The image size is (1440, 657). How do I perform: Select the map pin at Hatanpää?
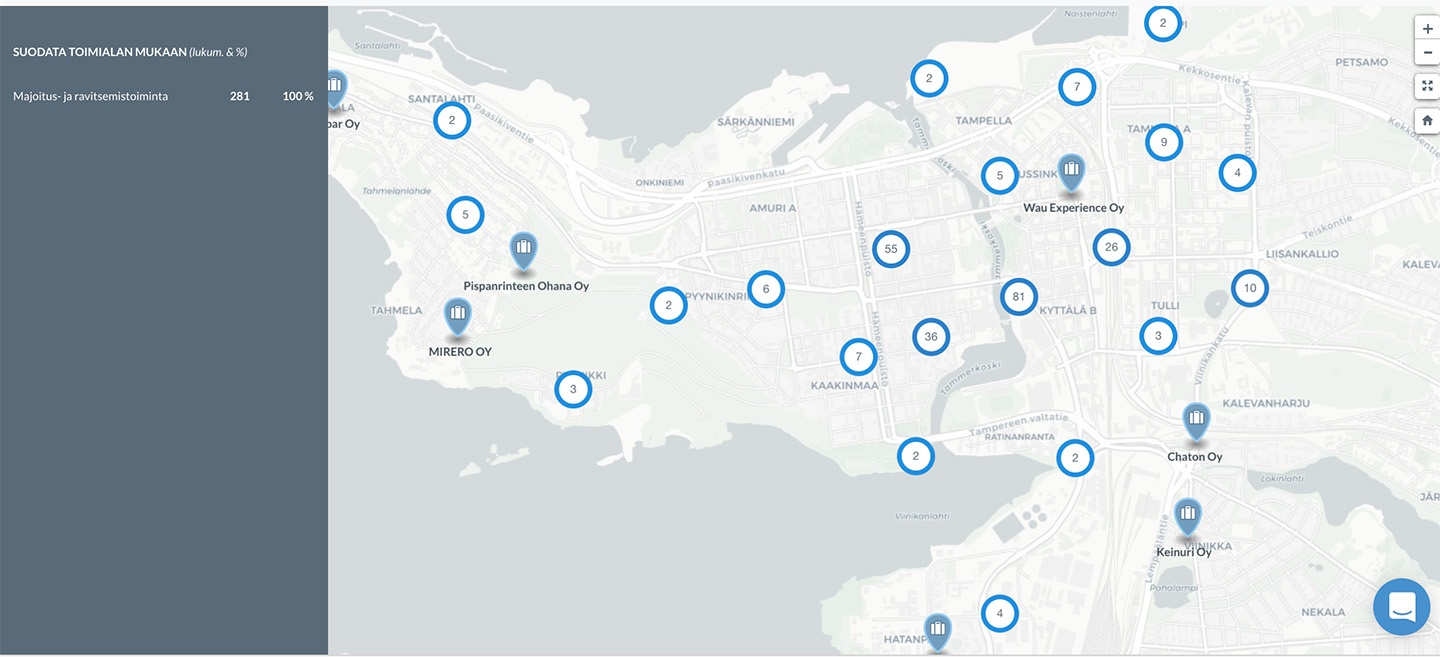click(x=937, y=631)
